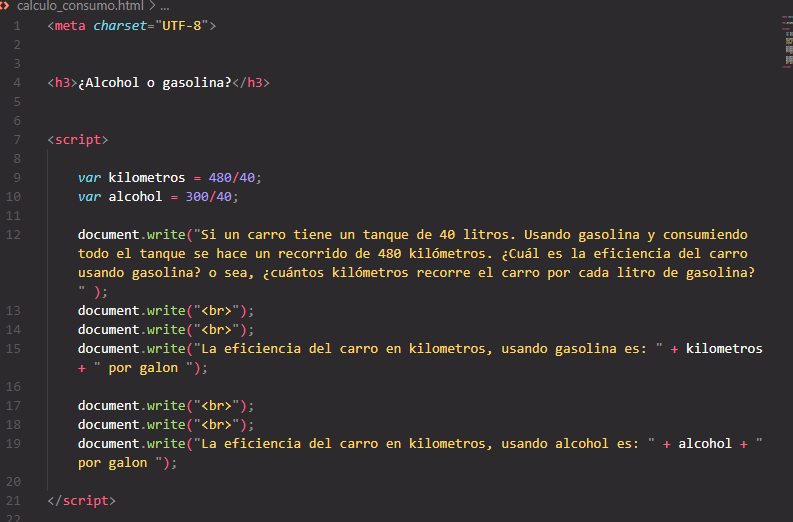
Task: Click the "<br>" string on line 18
Action: (x=216, y=425)
